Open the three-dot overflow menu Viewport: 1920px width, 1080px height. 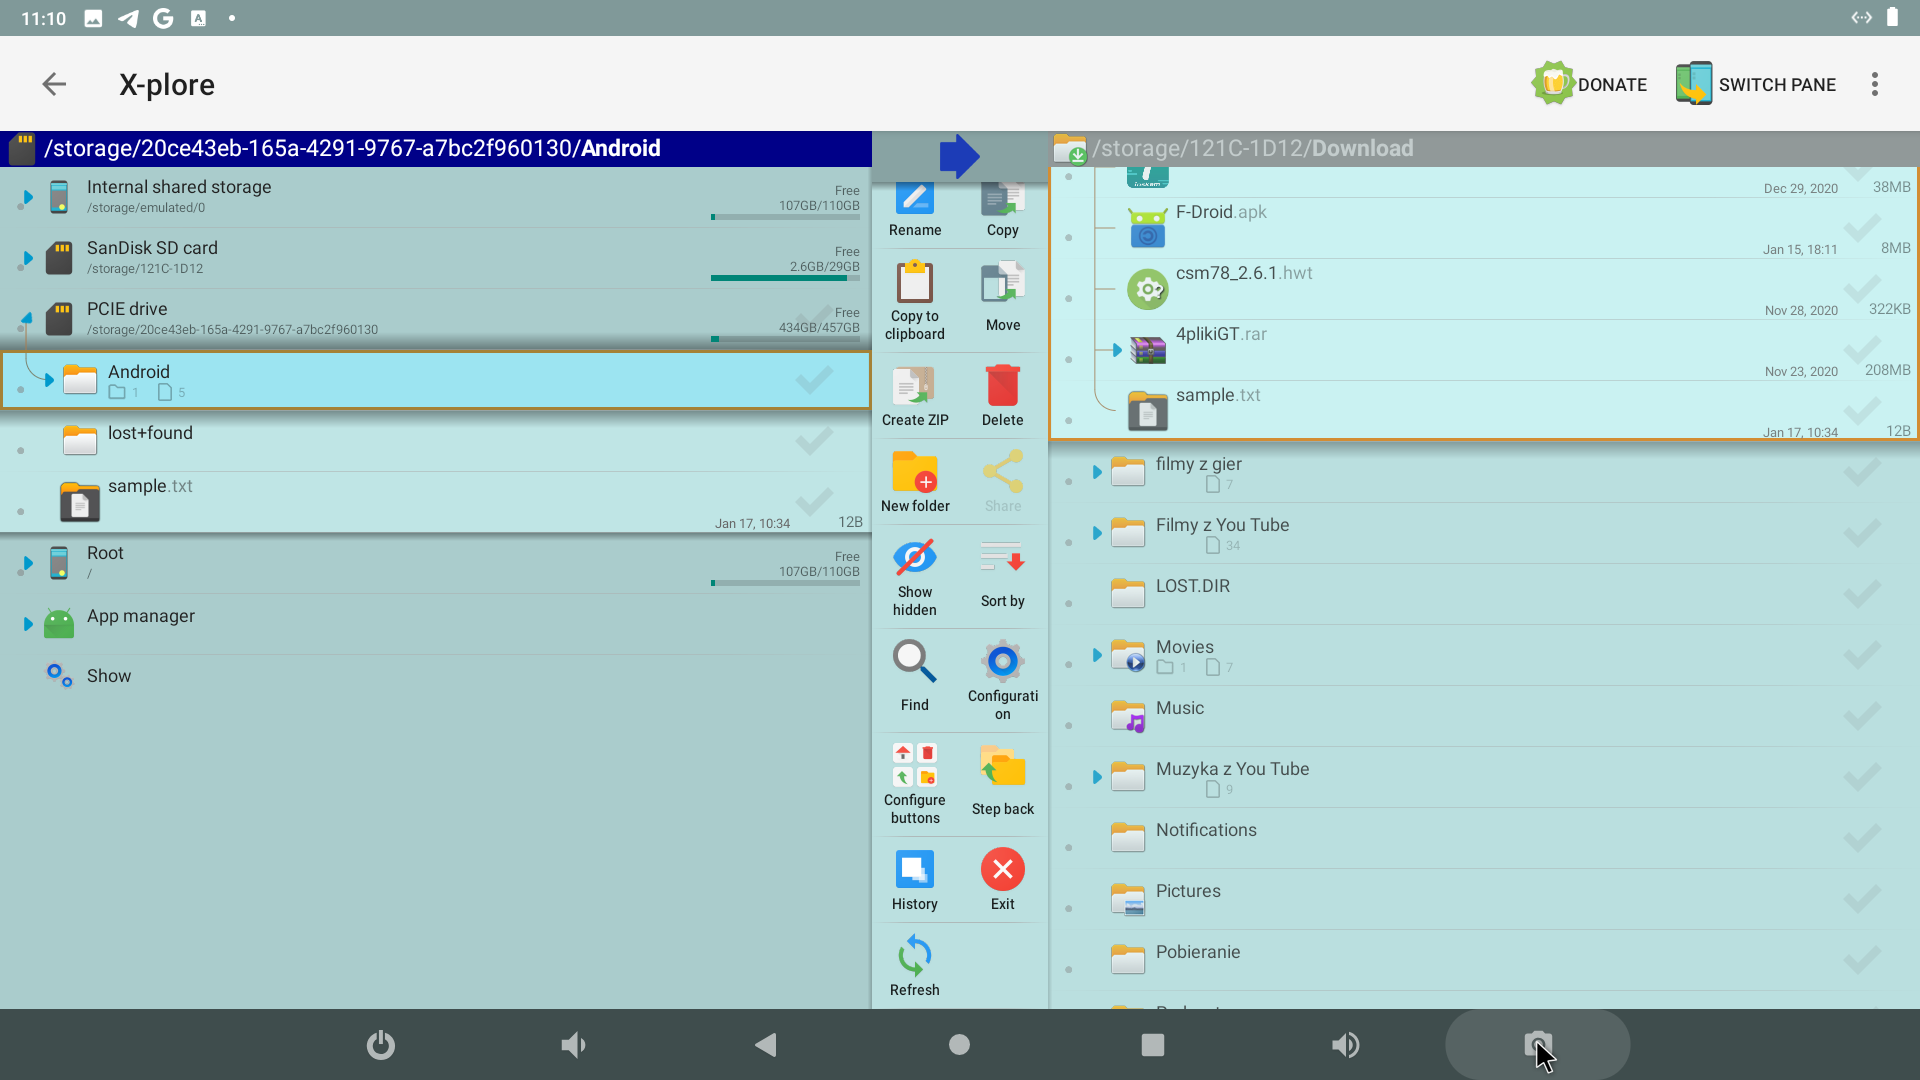tap(1875, 84)
